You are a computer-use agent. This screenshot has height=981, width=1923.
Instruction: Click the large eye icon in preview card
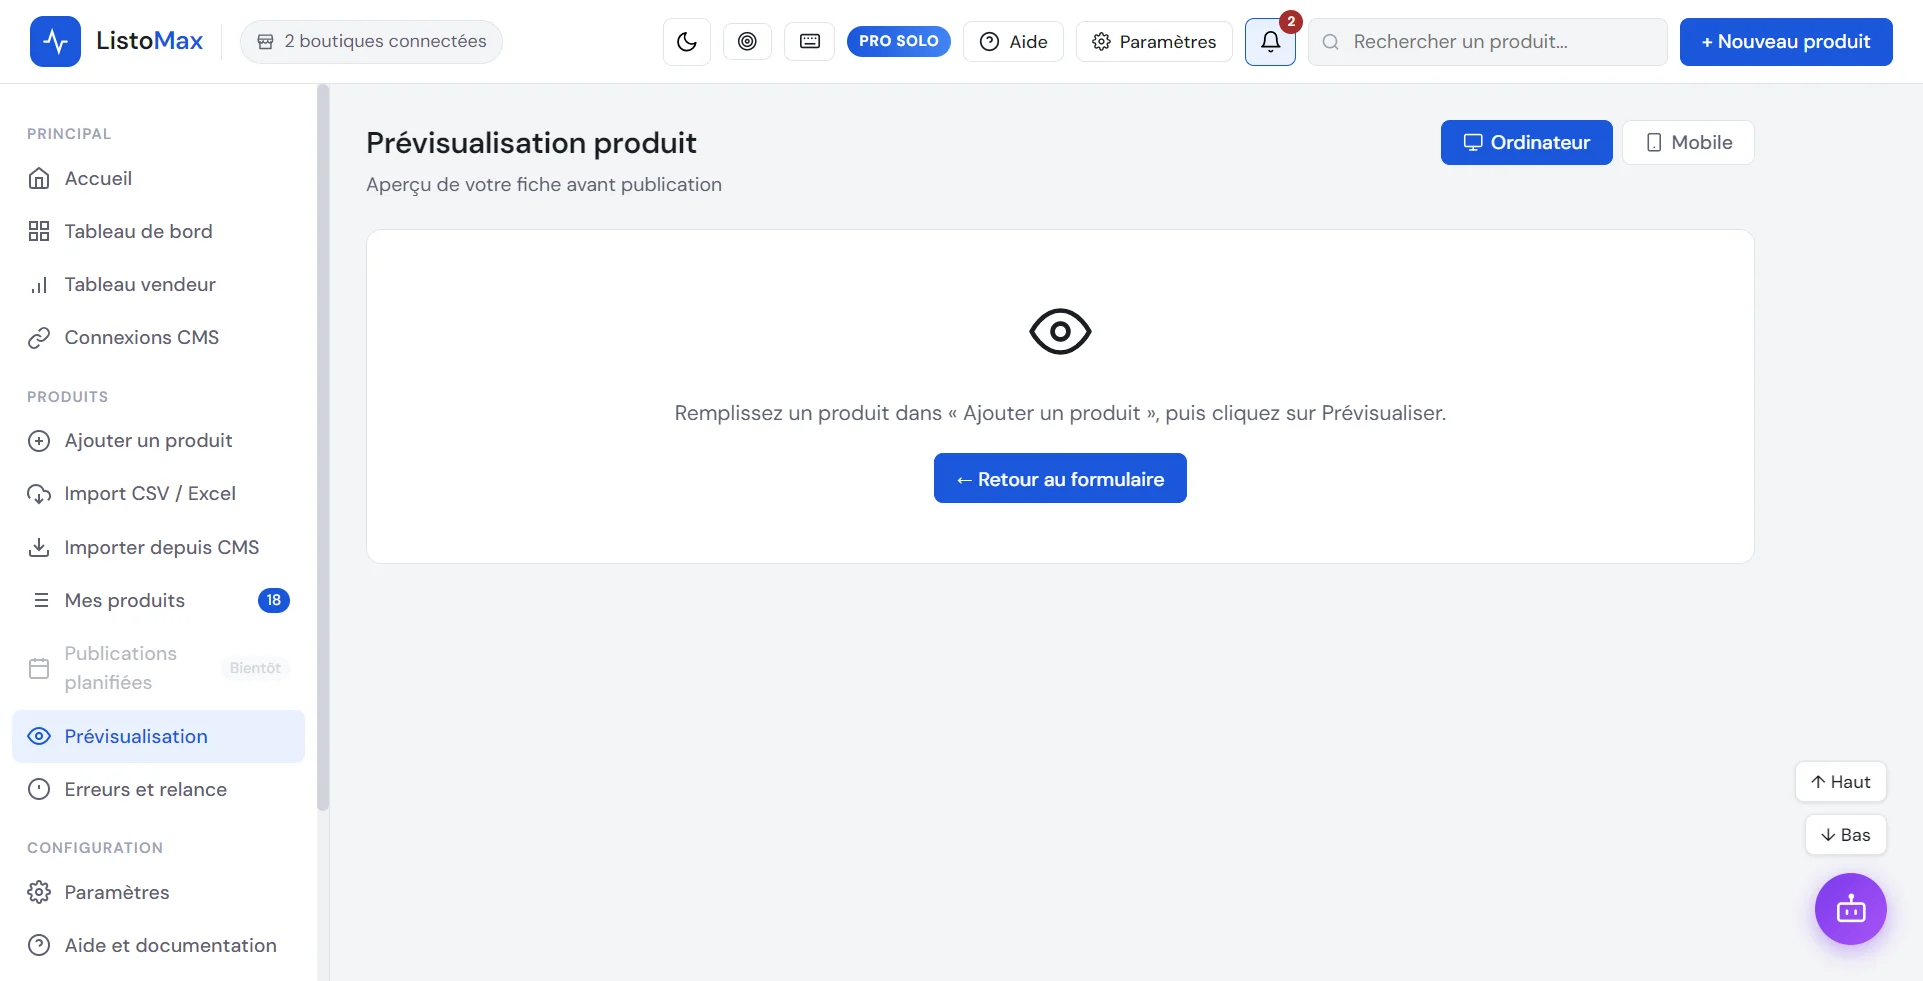click(1060, 331)
